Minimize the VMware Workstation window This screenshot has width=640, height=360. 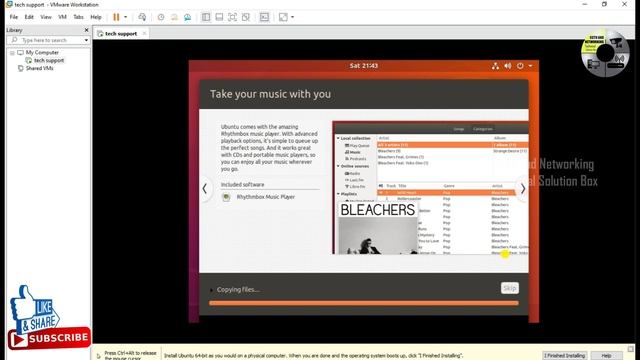(x=585, y=4)
